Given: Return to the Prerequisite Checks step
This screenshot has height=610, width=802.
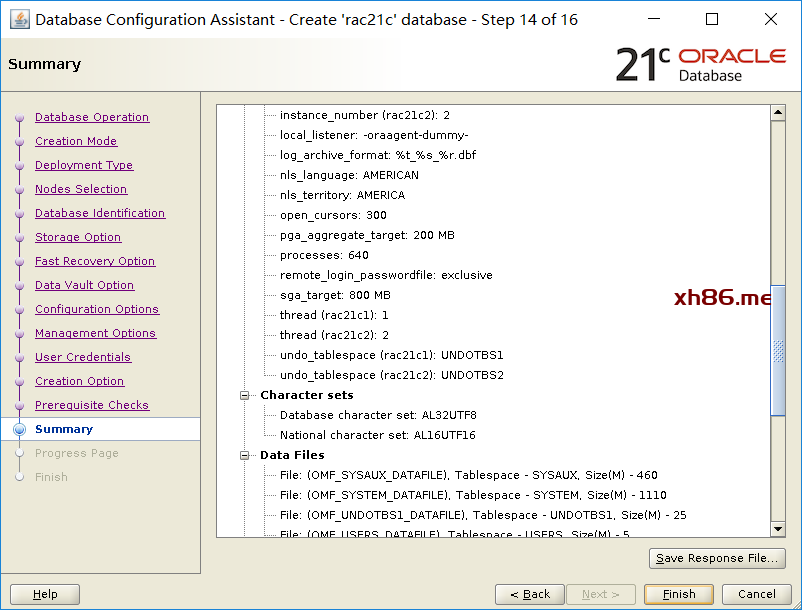Looking at the screenshot, I should pyautogui.click(x=92, y=405).
